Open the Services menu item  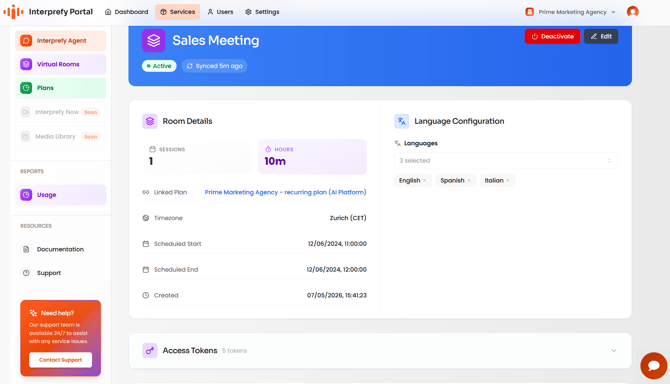tap(177, 12)
